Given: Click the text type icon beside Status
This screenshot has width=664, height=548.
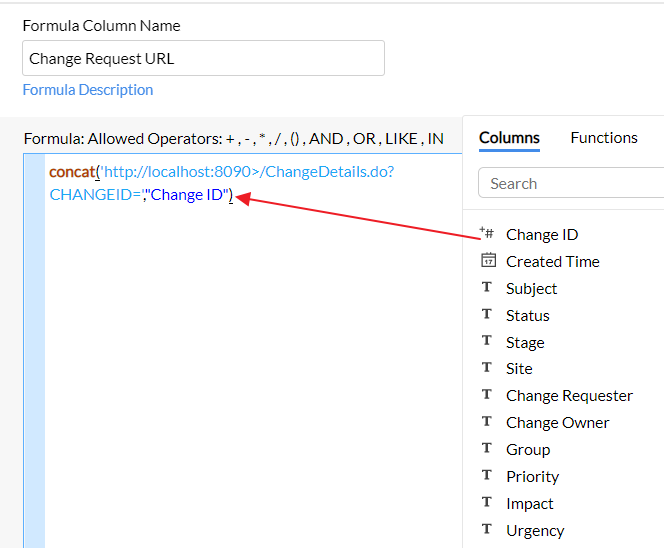Looking at the screenshot, I should click(487, 315).
